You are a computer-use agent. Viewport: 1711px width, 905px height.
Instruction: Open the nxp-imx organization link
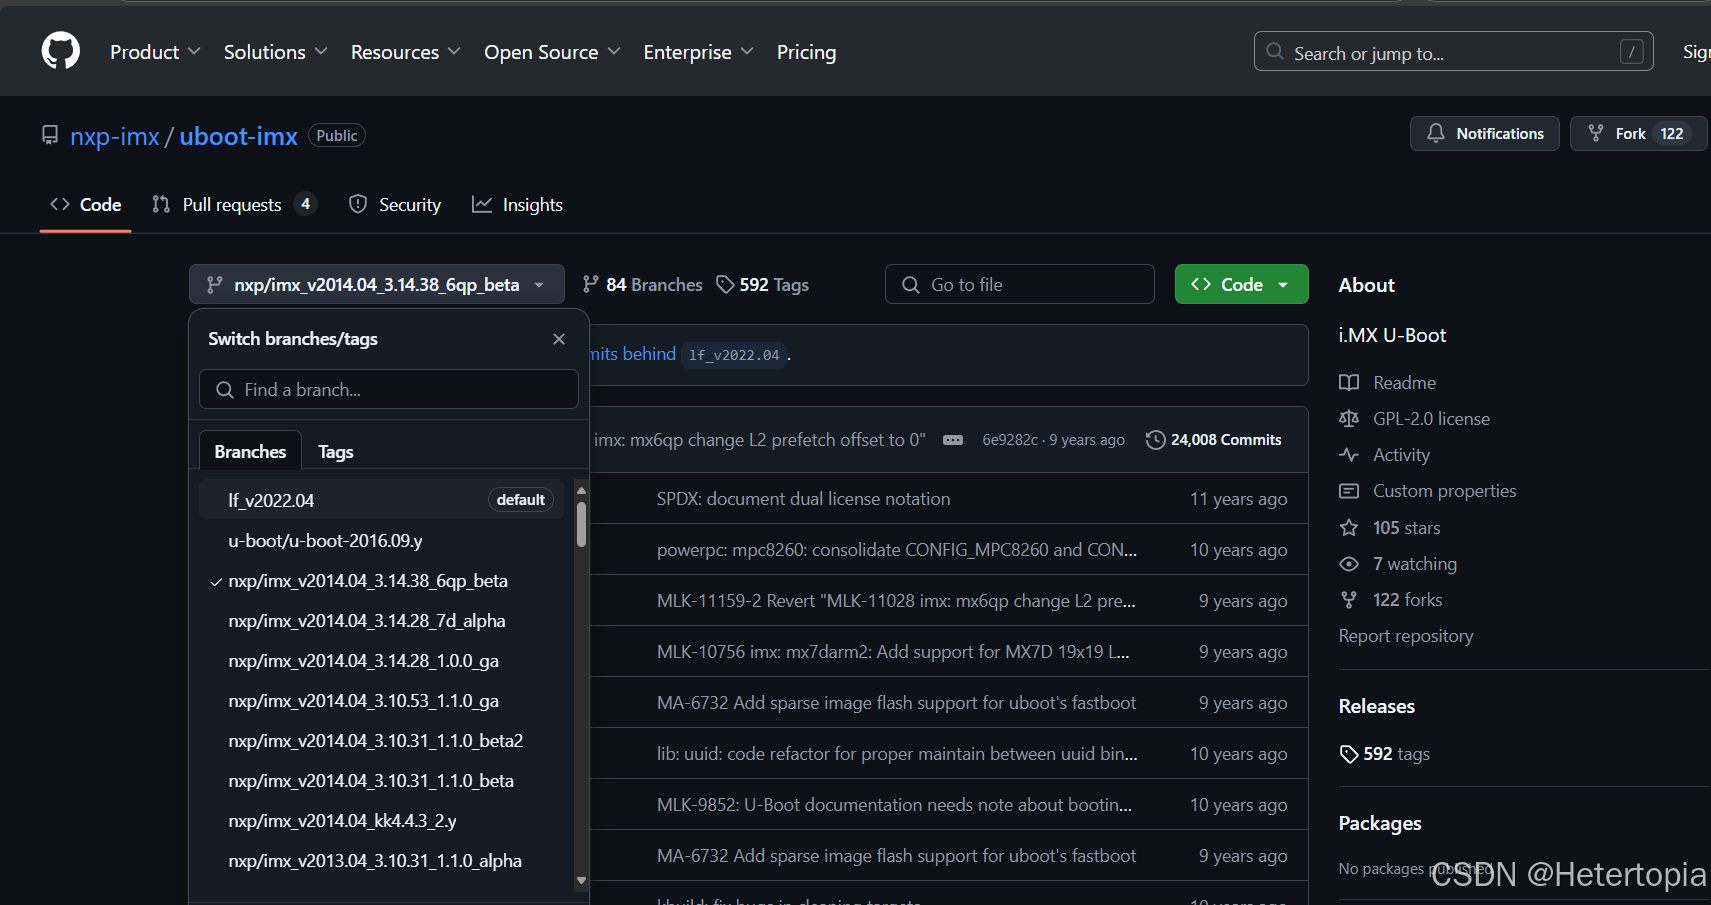pos(114,136)
